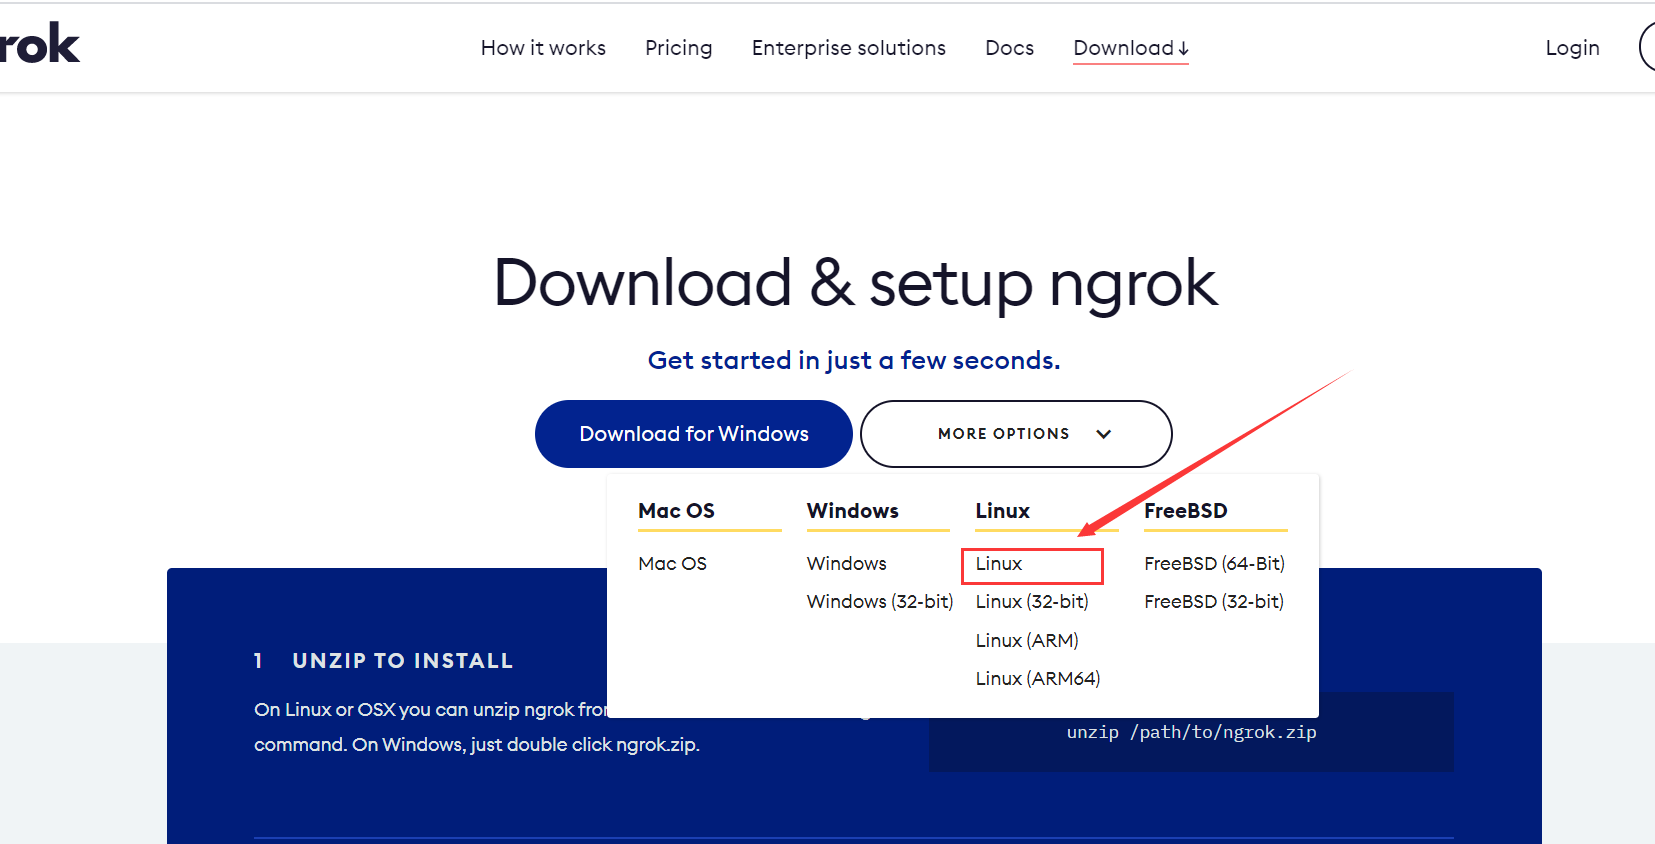Click the Windows column header
The width and height of the screenshot is (1655, 844).
point(853,511)
